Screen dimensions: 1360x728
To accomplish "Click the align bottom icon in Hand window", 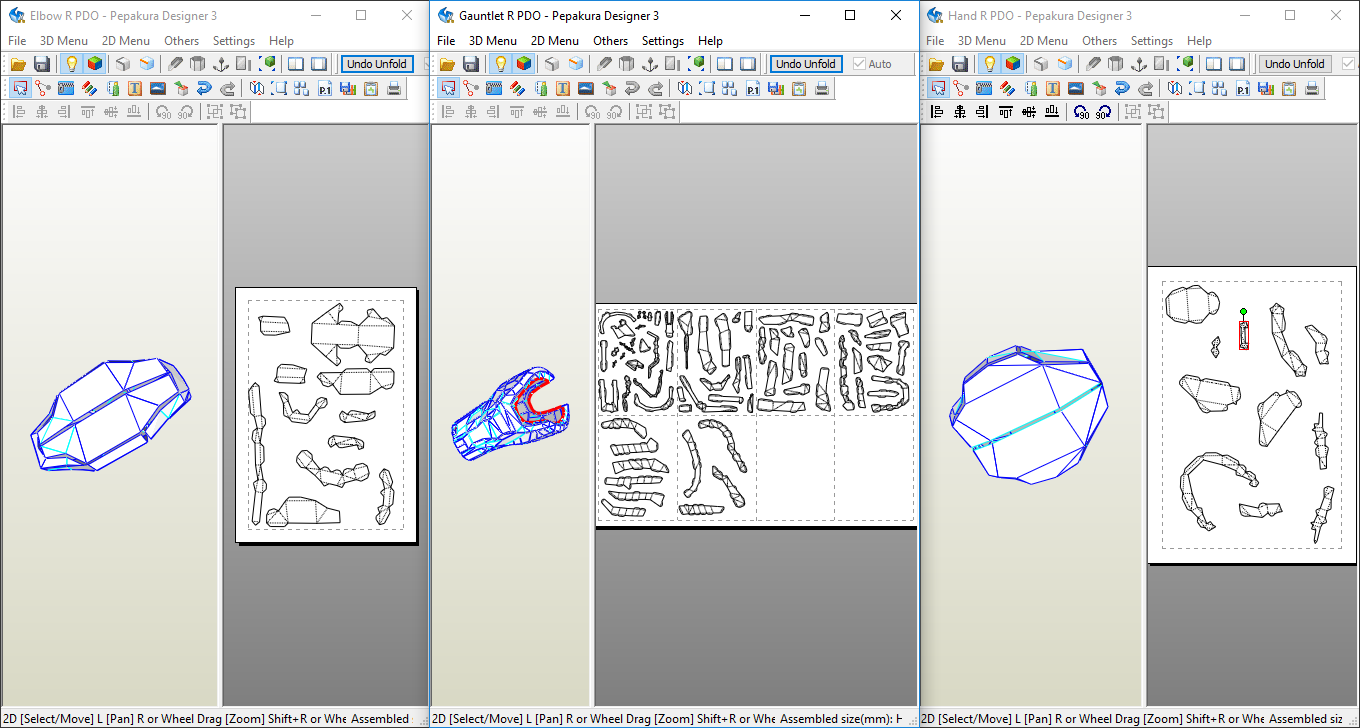I will tap(1052, 112).
